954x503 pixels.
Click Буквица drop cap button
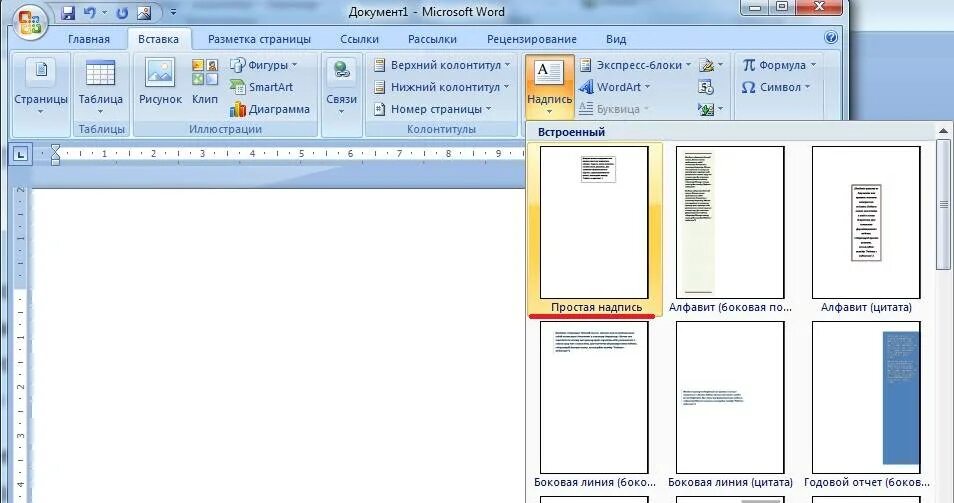(613, 109)
